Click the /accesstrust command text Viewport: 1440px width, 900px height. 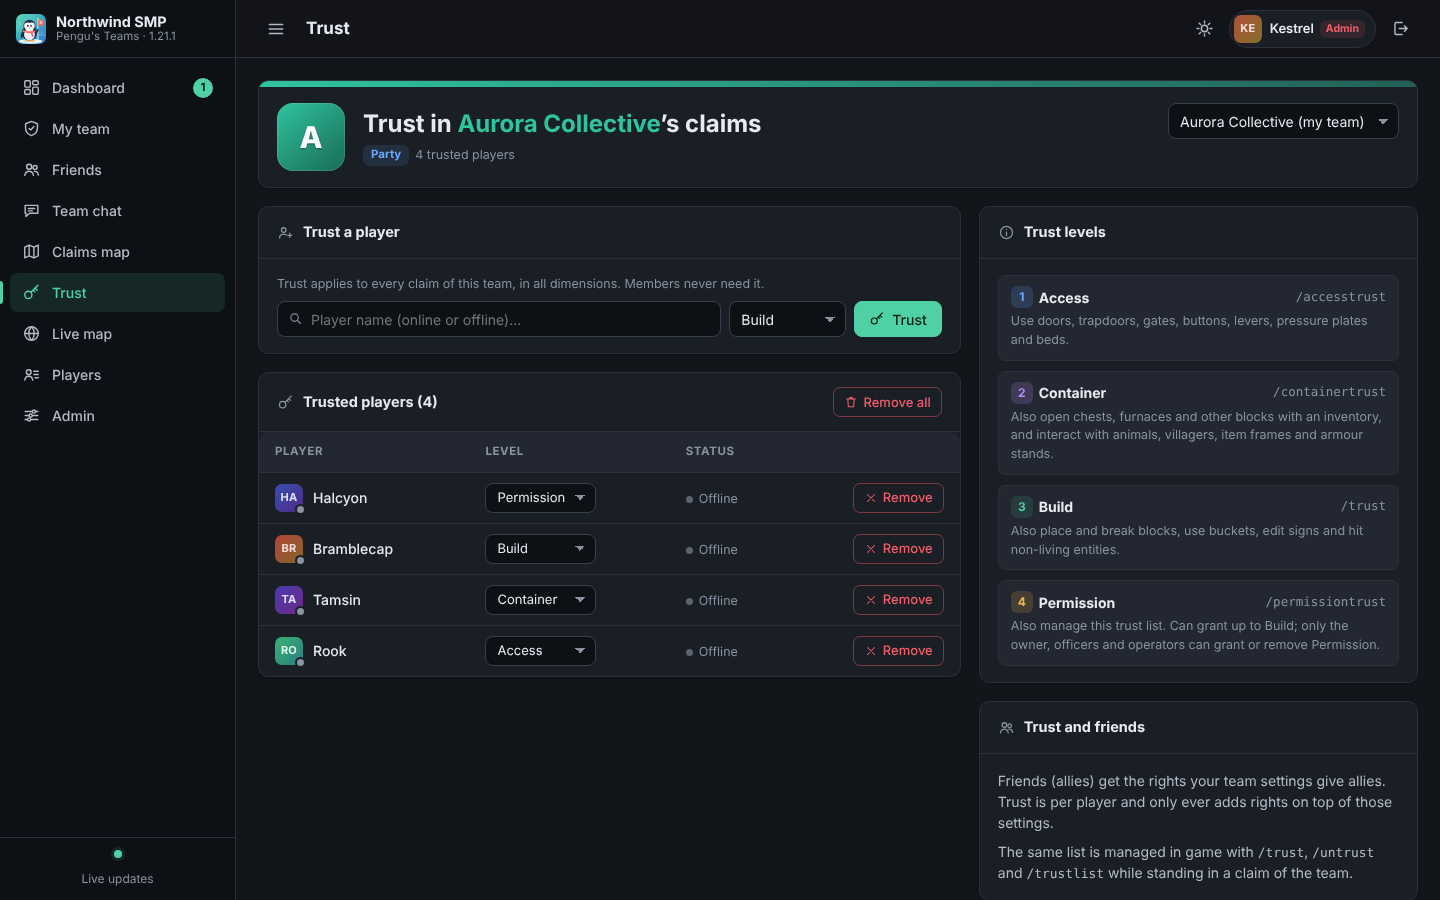click(1341, 297)
